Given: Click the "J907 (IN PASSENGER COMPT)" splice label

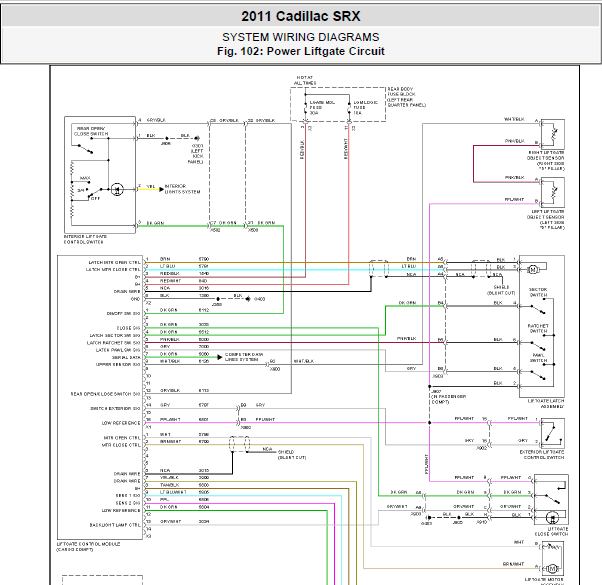Looking at the screenshot, I should [x=448, y=397].
